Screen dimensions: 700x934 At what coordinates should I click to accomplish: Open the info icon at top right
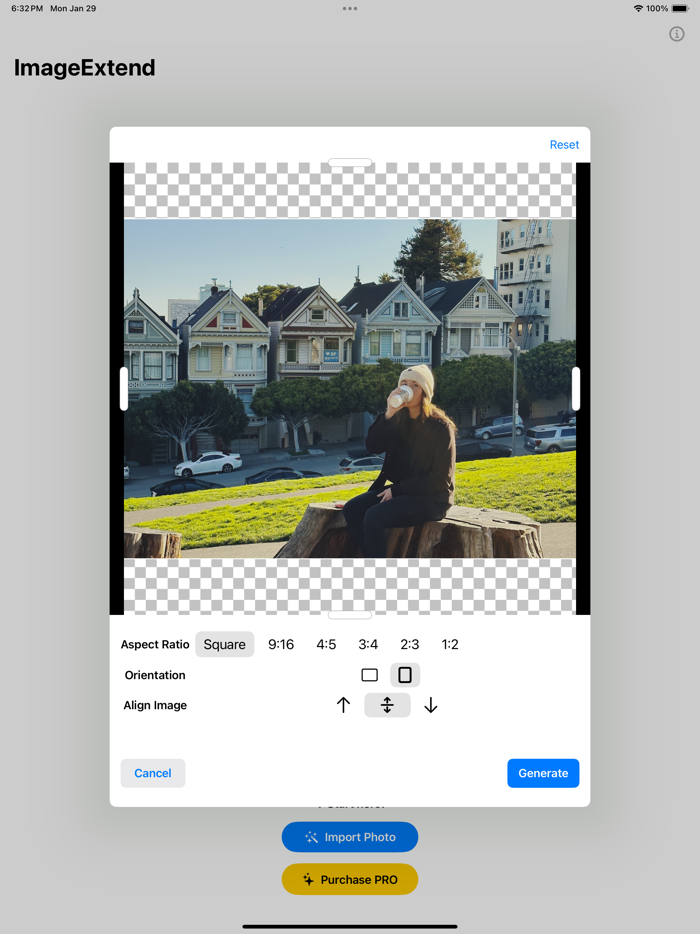pyautogui.click(x=676, y=34)
